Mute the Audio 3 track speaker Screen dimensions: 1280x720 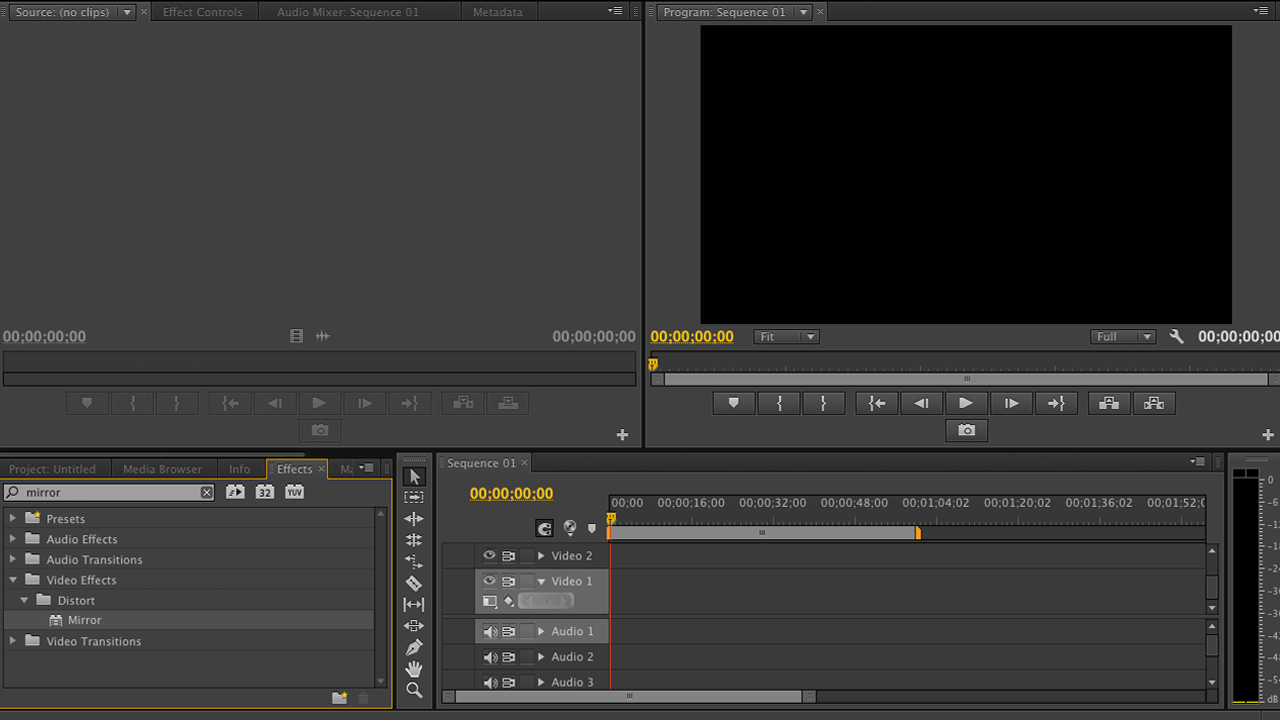click(490, 682)
